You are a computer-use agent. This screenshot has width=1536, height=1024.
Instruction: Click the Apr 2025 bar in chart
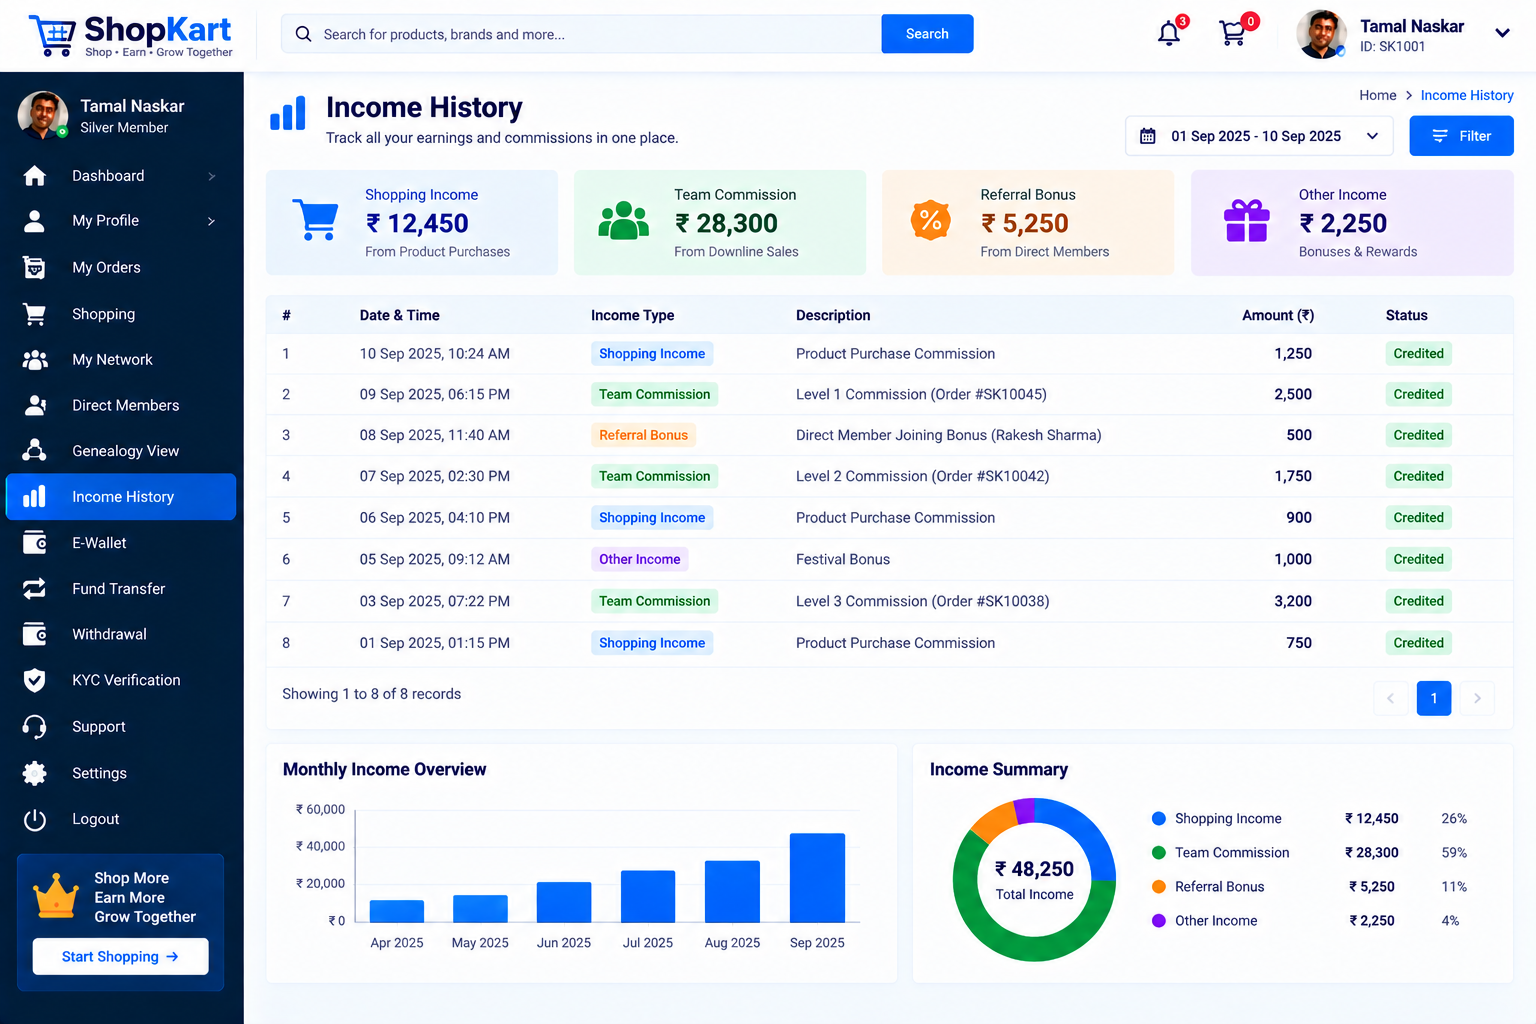pos(397,911)
